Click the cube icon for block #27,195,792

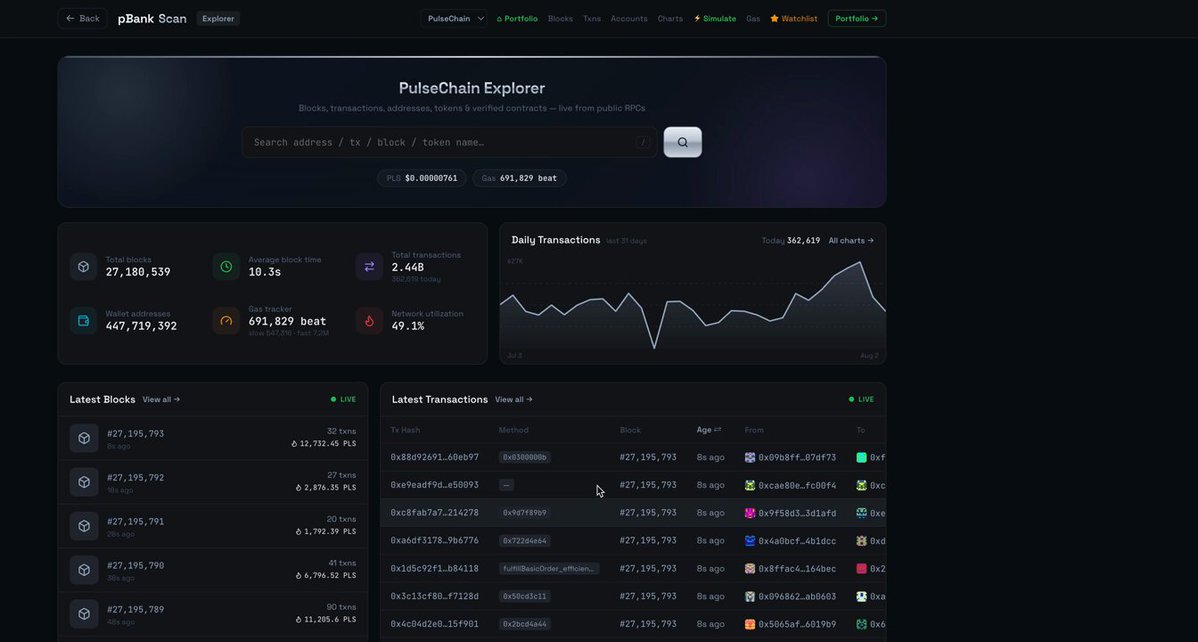tap(84, 482)
